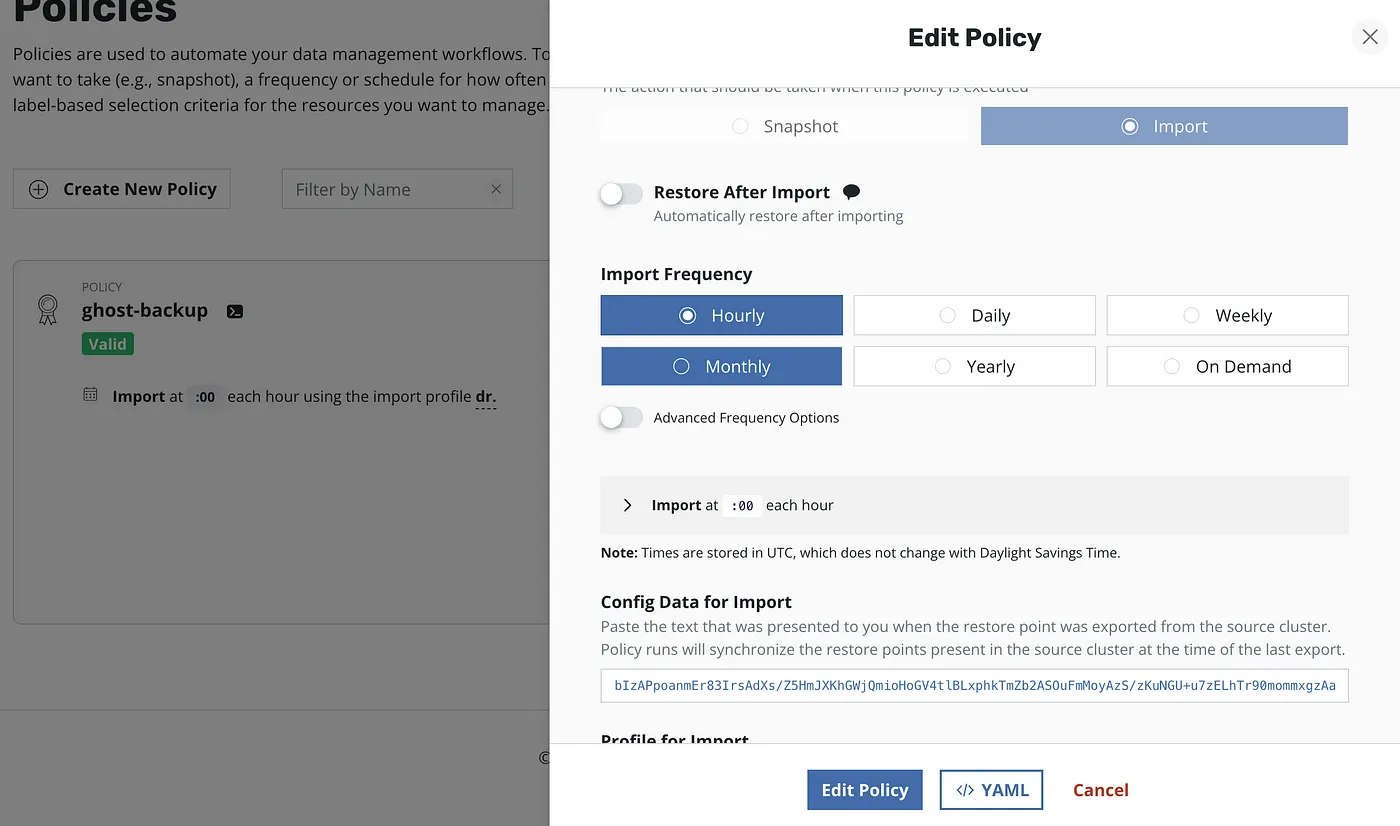Open the YAML view button

(991, 789)
